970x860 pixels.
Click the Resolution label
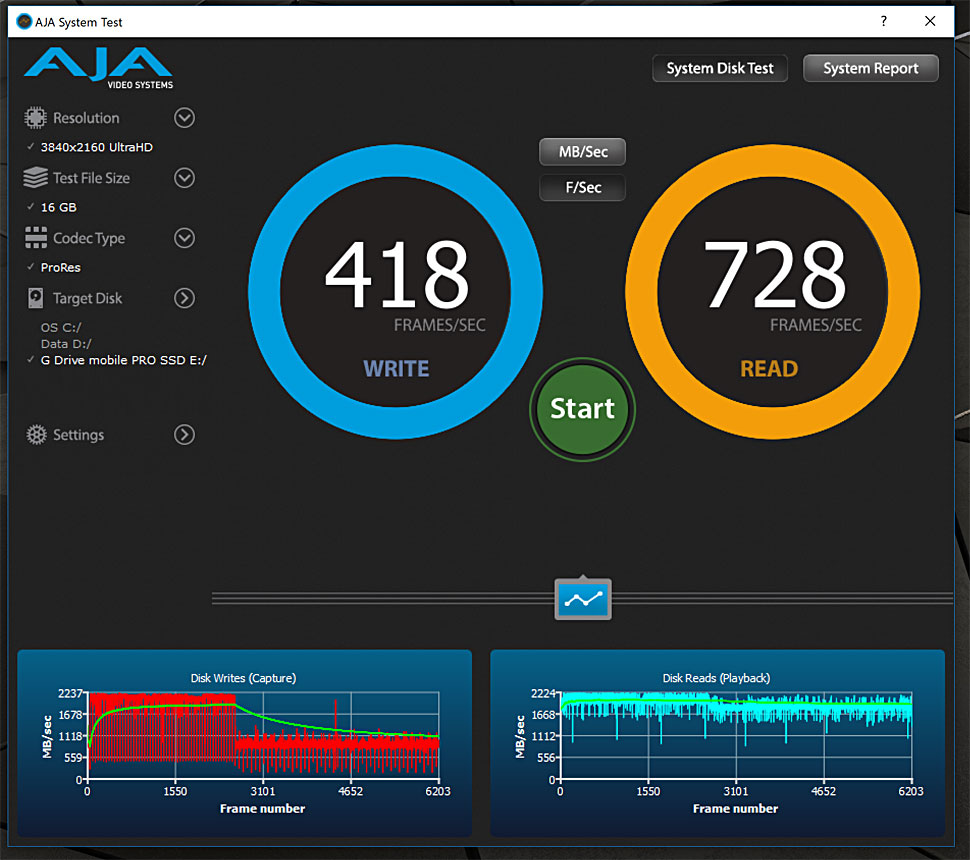click(x=86, y=118)
